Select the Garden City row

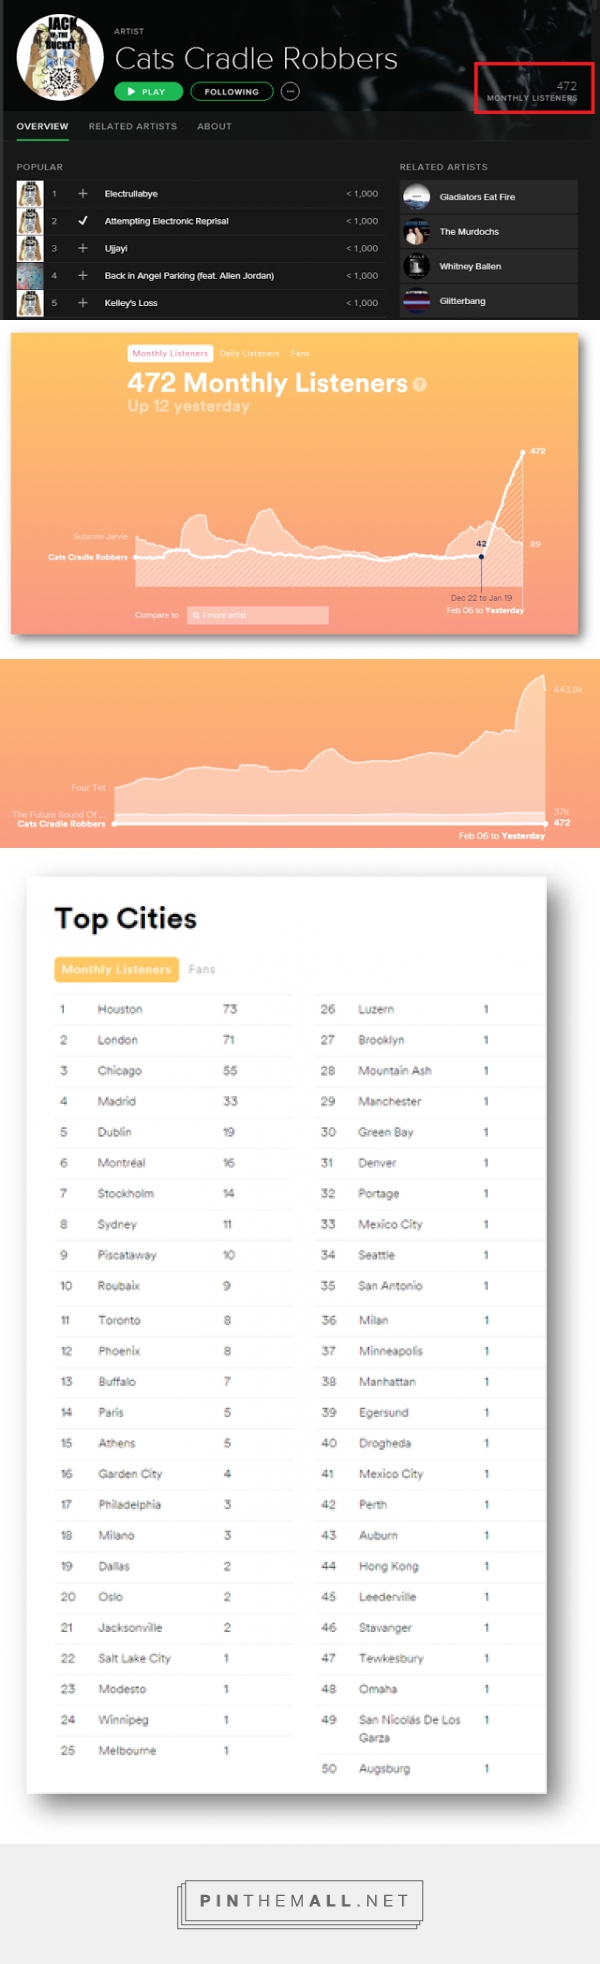pos(173,1474)
